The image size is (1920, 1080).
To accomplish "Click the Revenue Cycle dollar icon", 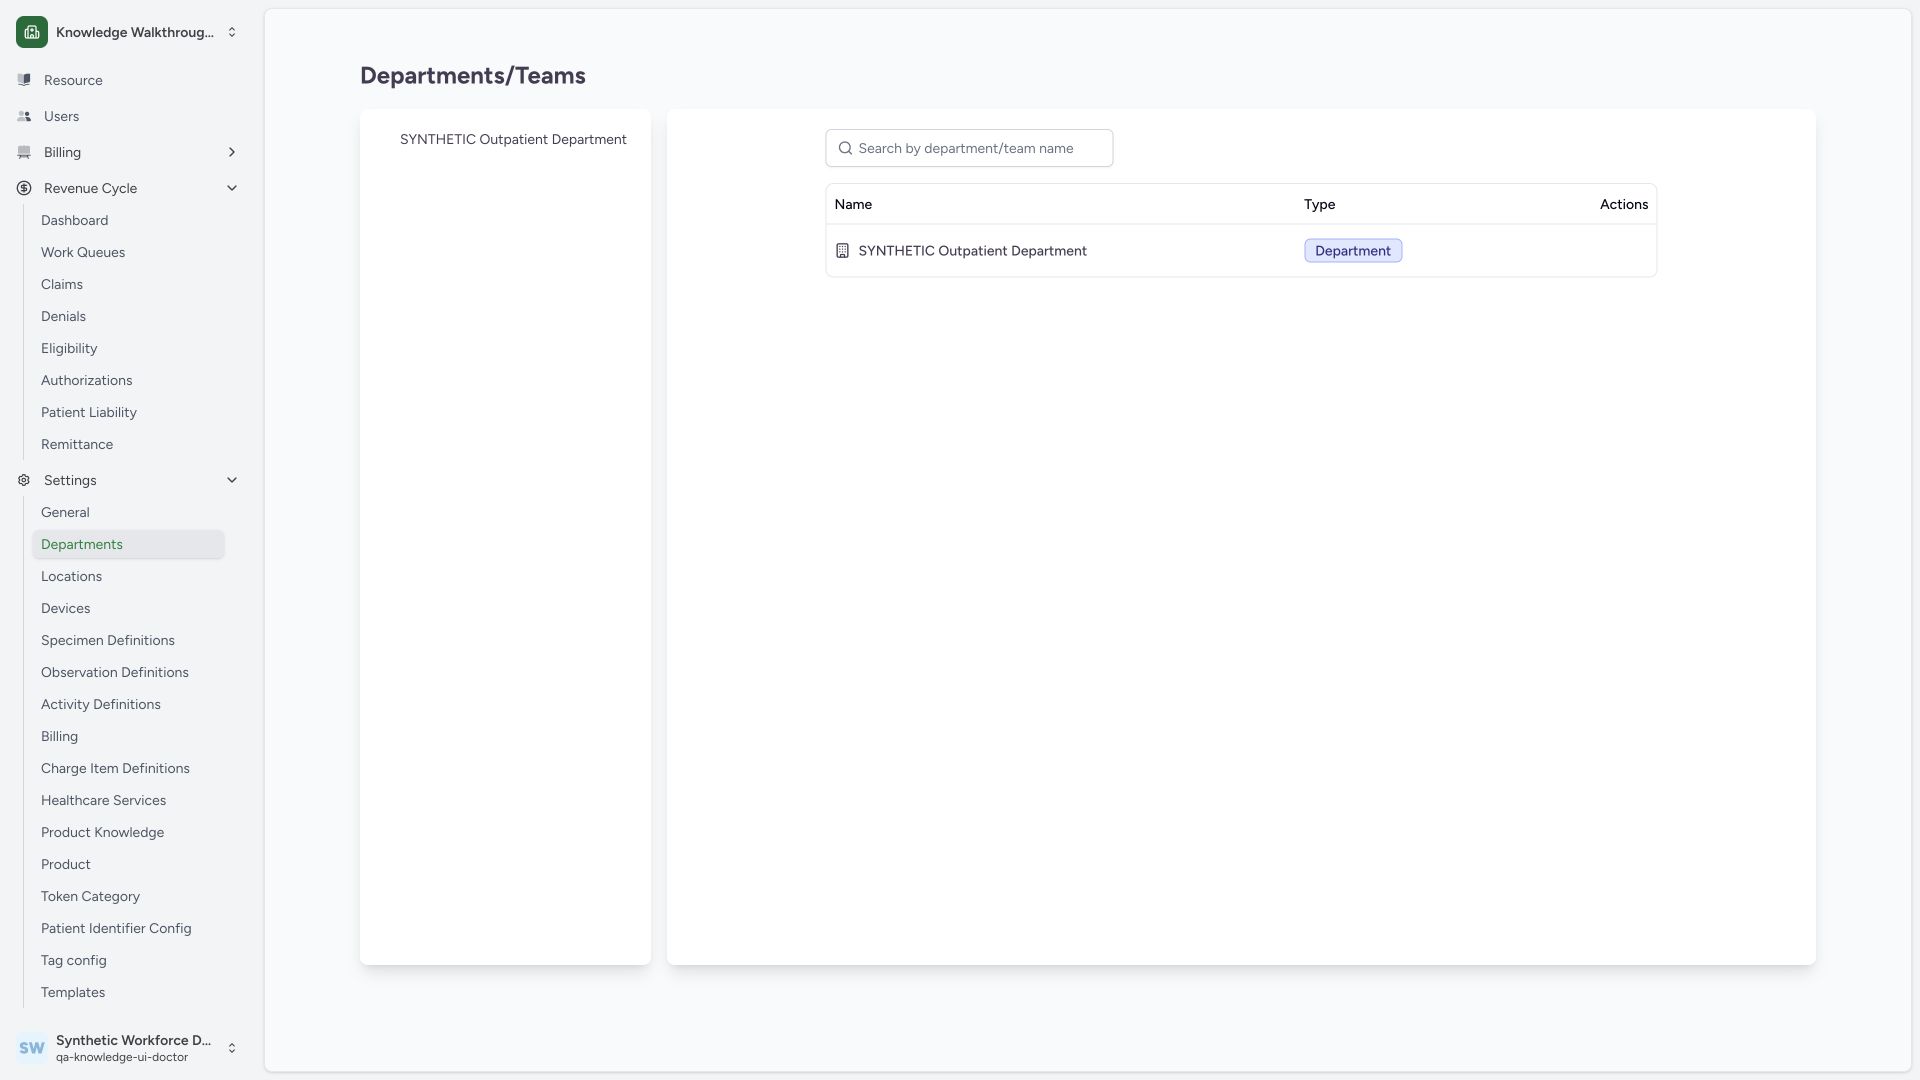I will point(24,188).
